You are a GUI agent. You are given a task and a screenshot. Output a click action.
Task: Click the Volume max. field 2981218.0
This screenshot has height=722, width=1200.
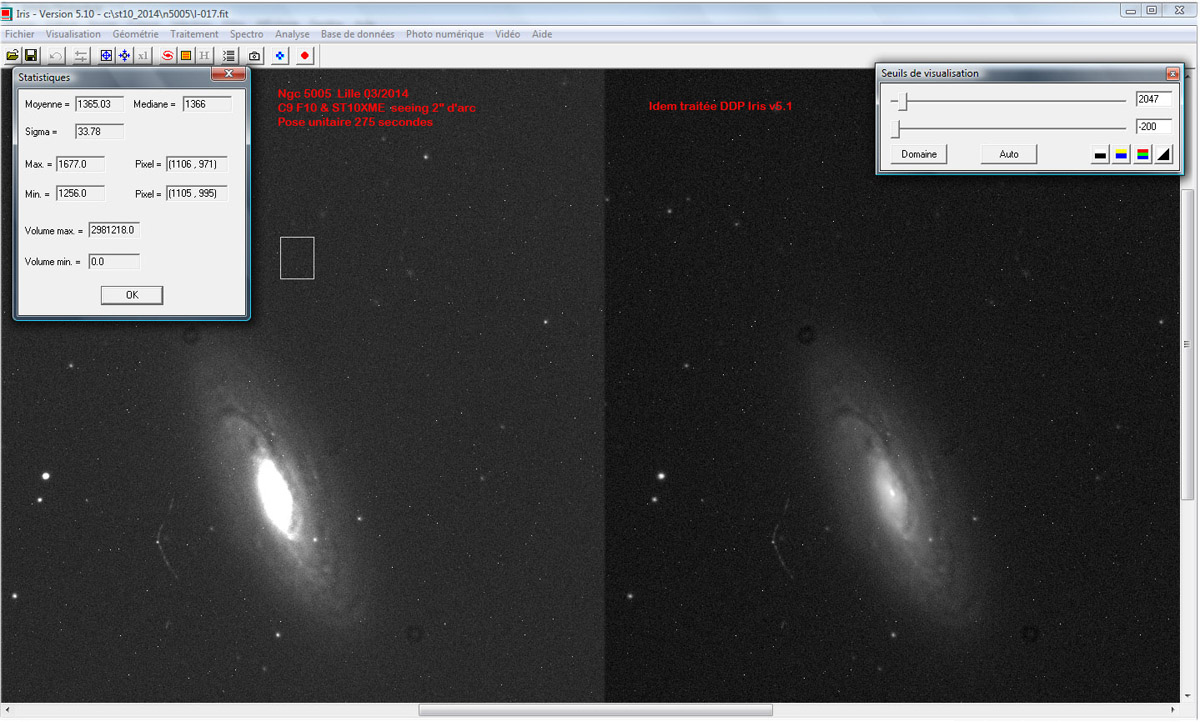pyautogui.click(x=114, y=230)
